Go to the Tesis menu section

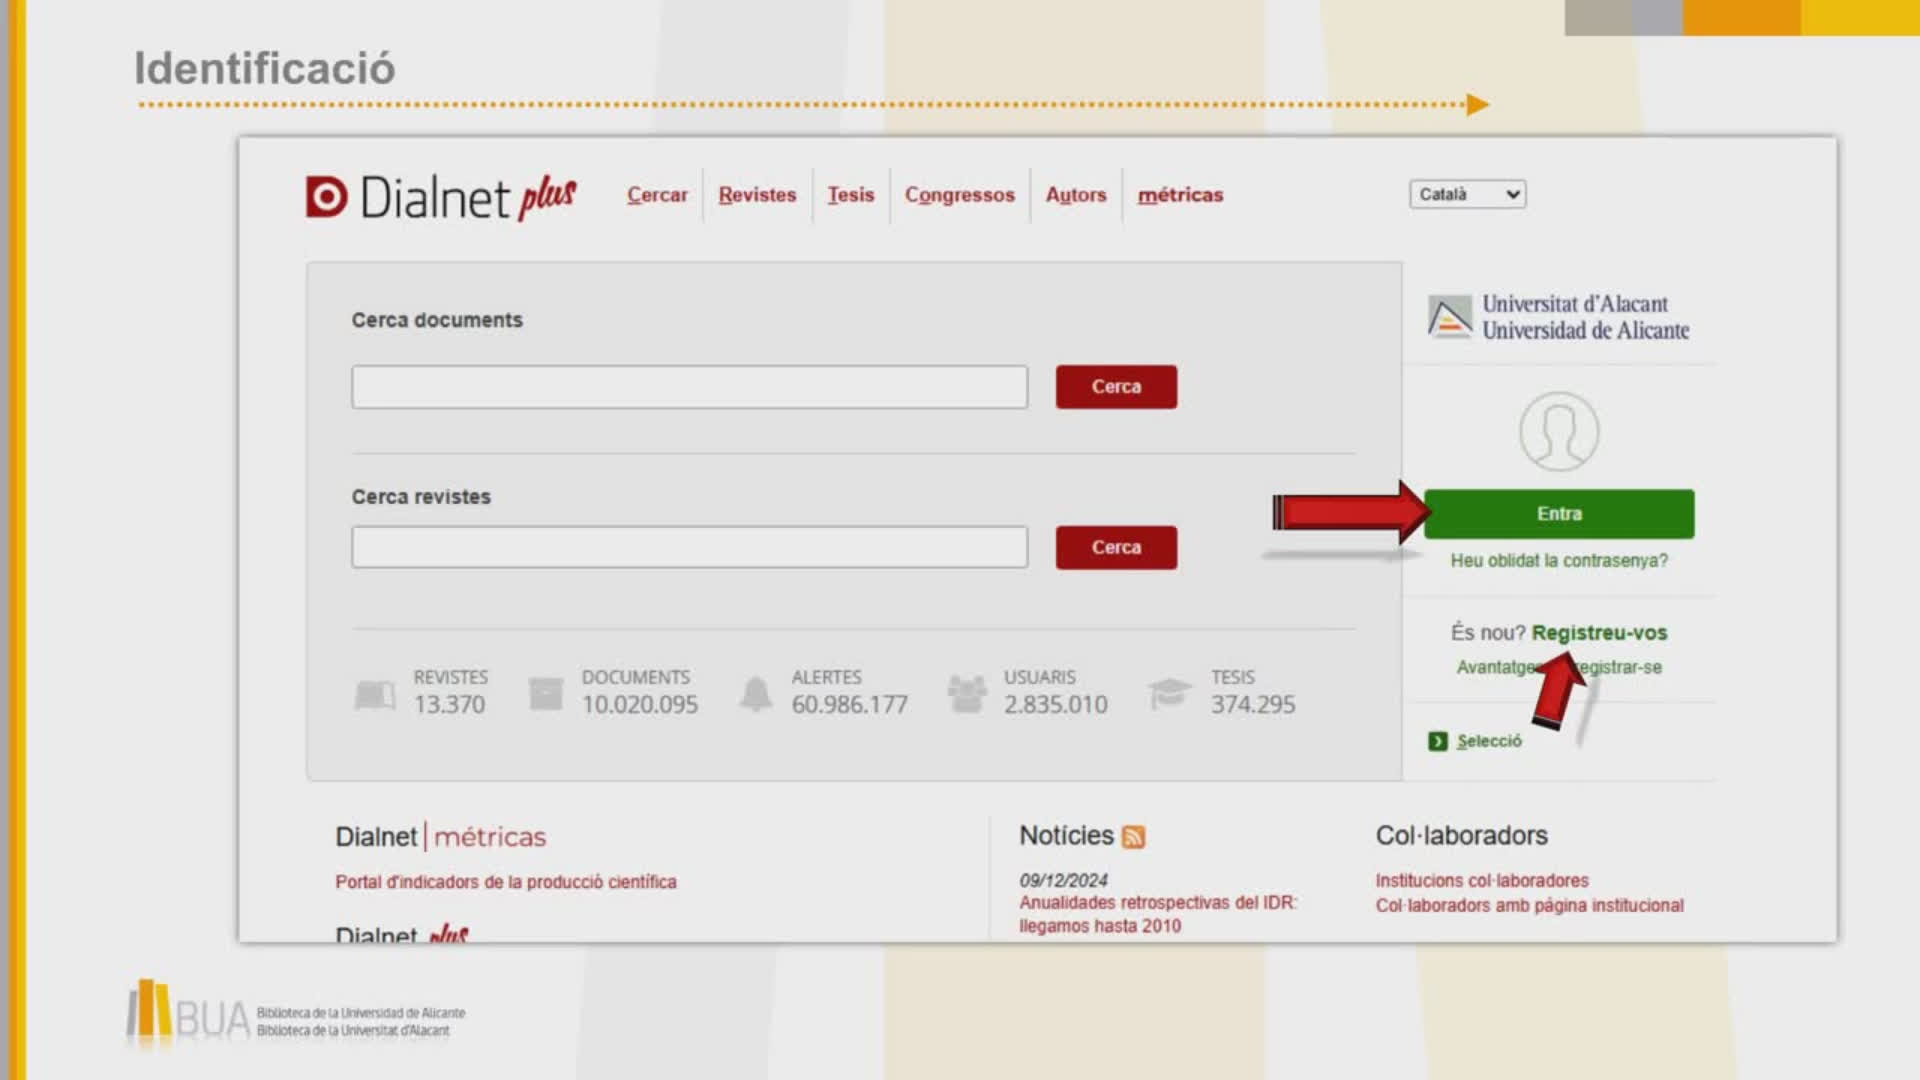click(x=850, y=195)
